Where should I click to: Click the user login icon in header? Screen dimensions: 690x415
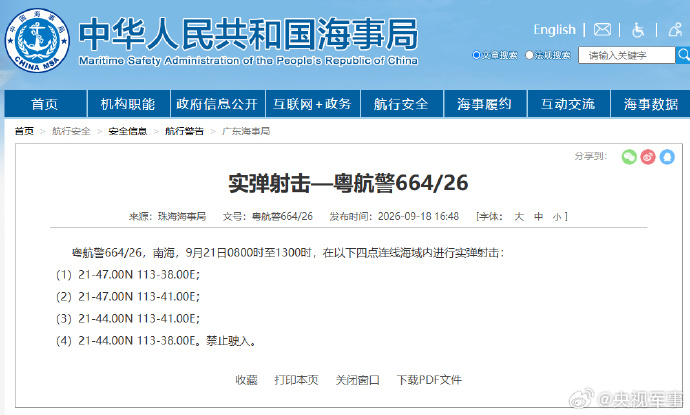675,30
